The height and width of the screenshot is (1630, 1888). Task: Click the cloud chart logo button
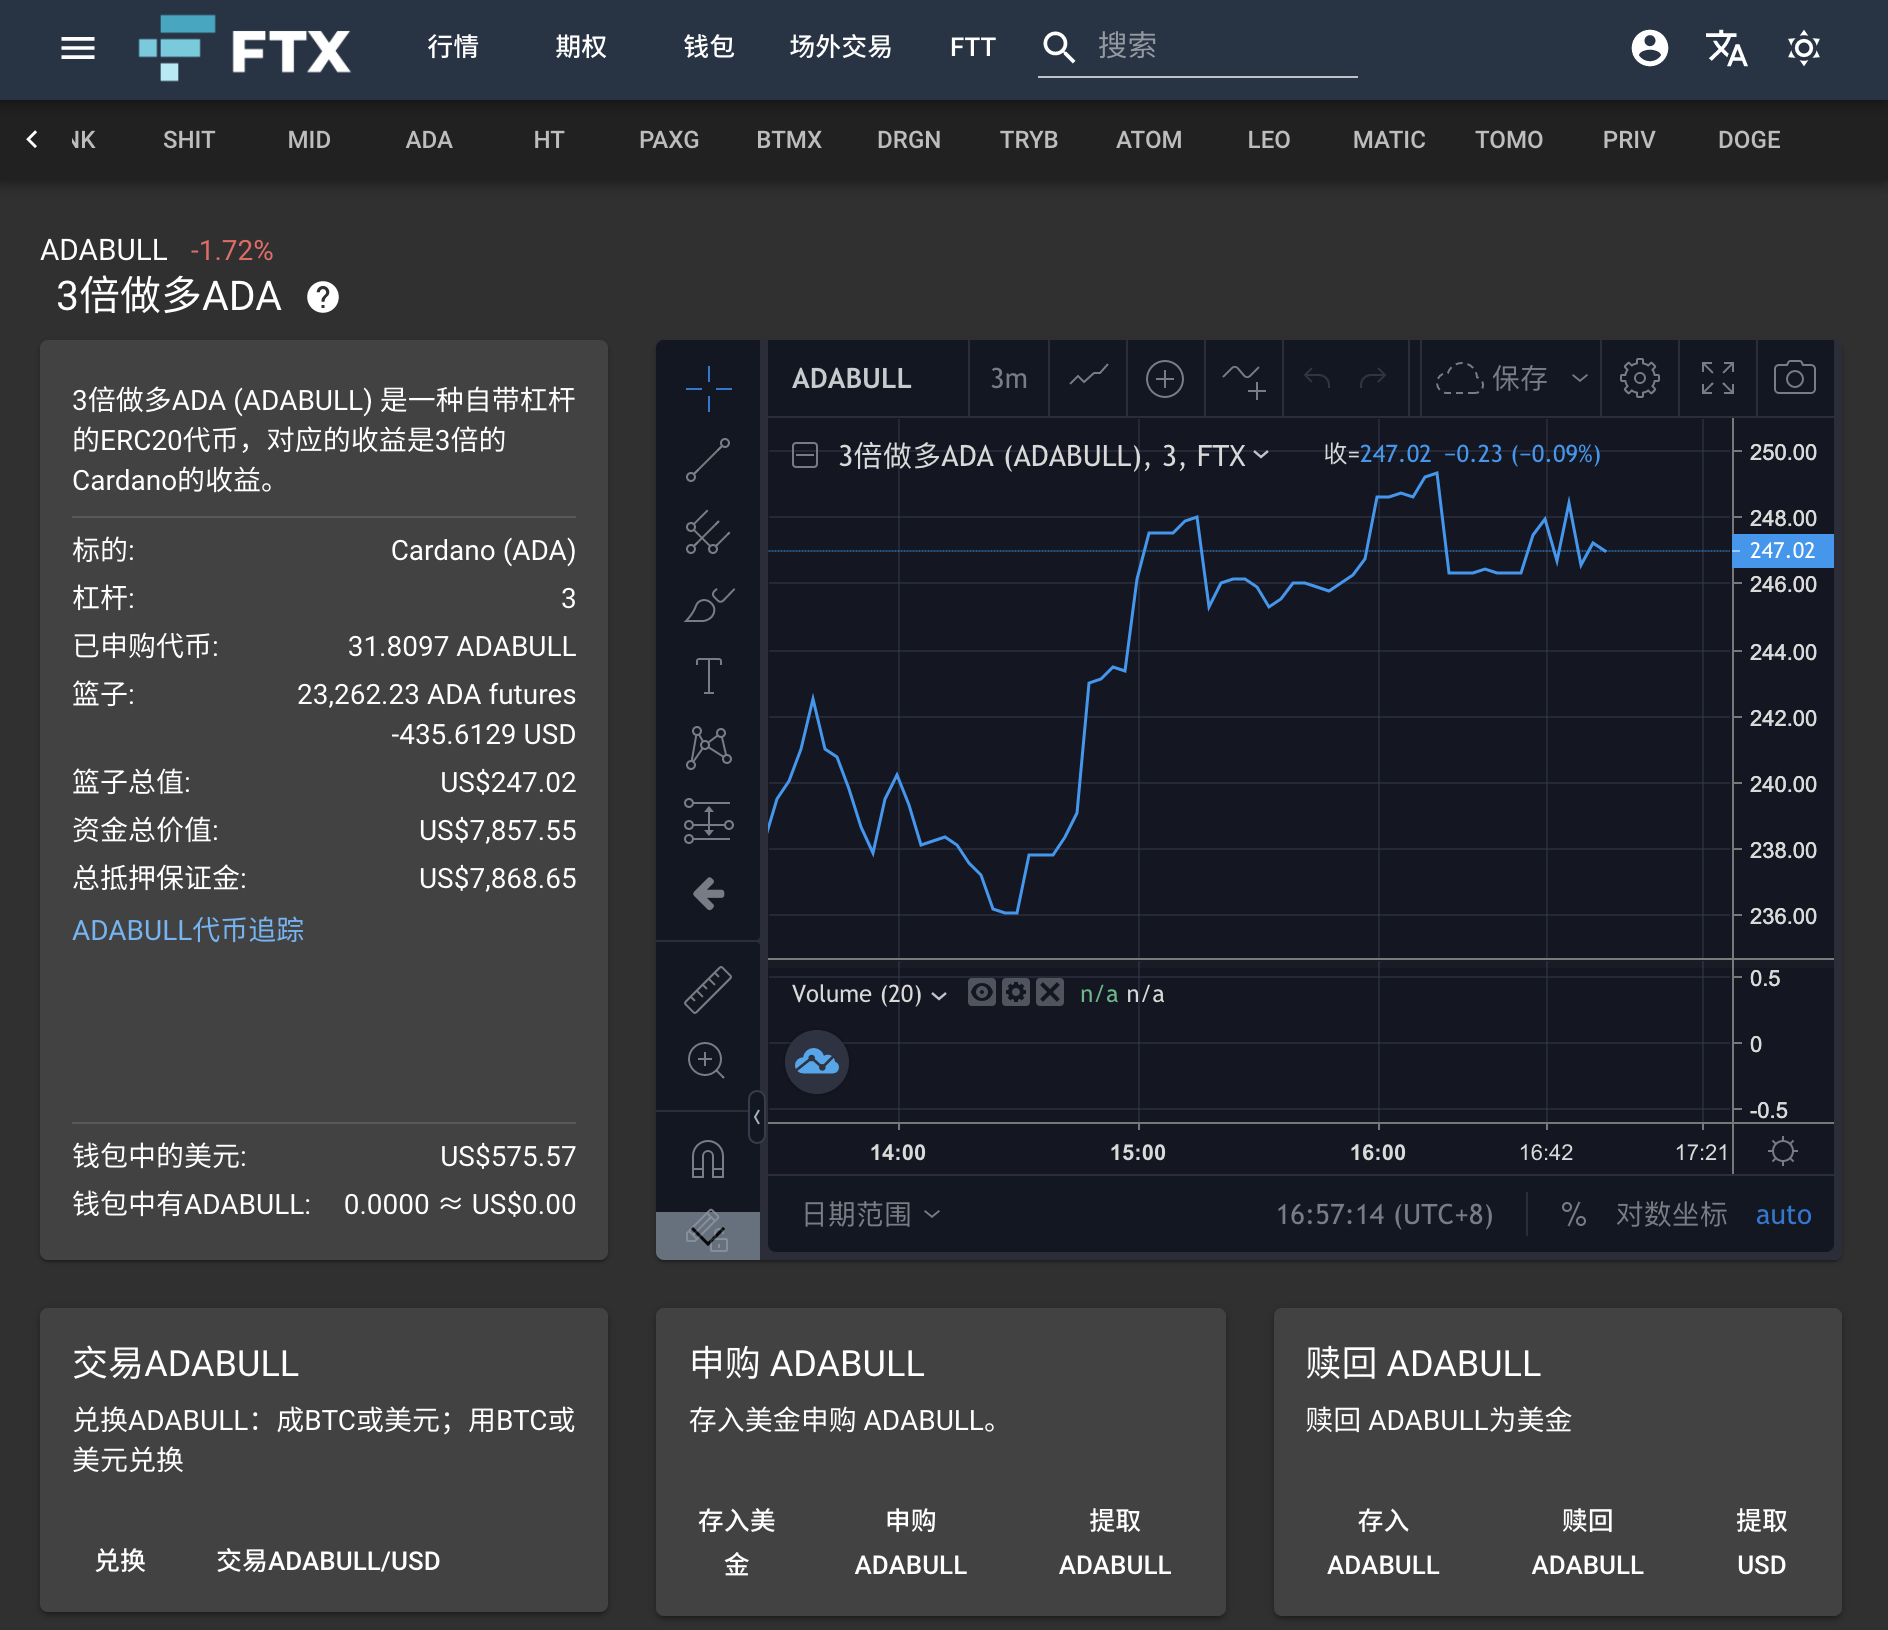coord(817,1062)
